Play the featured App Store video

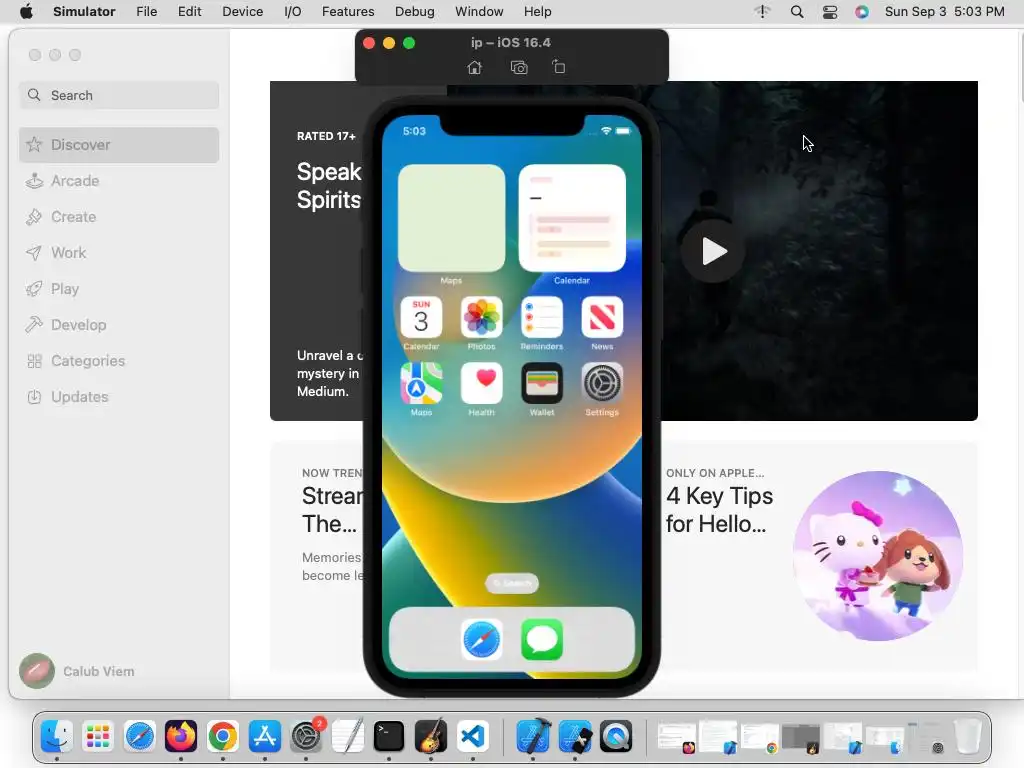tap(713, 251)
